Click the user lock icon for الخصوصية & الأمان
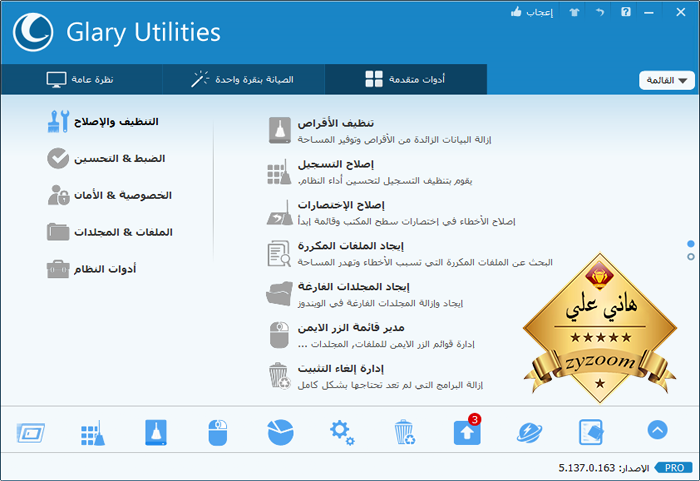Image resolution: width=700 pixels, height=481 pixels. (58, 195)
